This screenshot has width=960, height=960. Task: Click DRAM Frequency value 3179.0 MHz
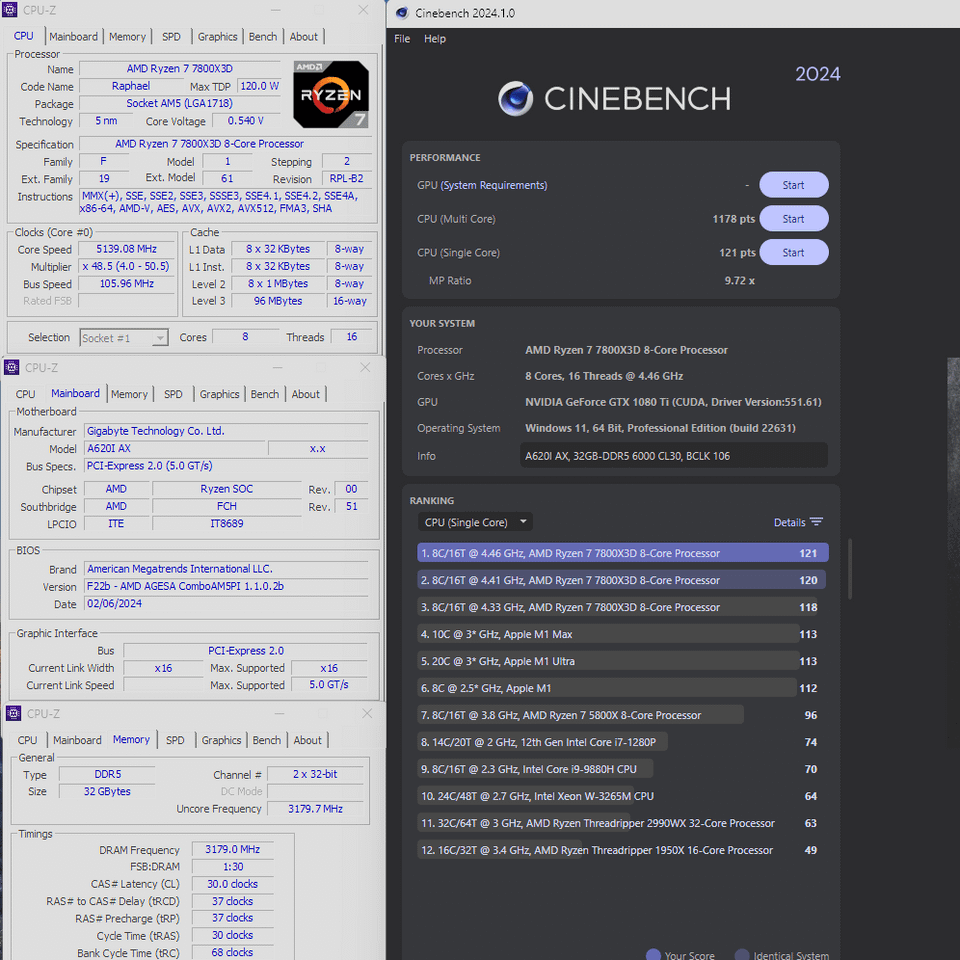(x=232, y=849)
